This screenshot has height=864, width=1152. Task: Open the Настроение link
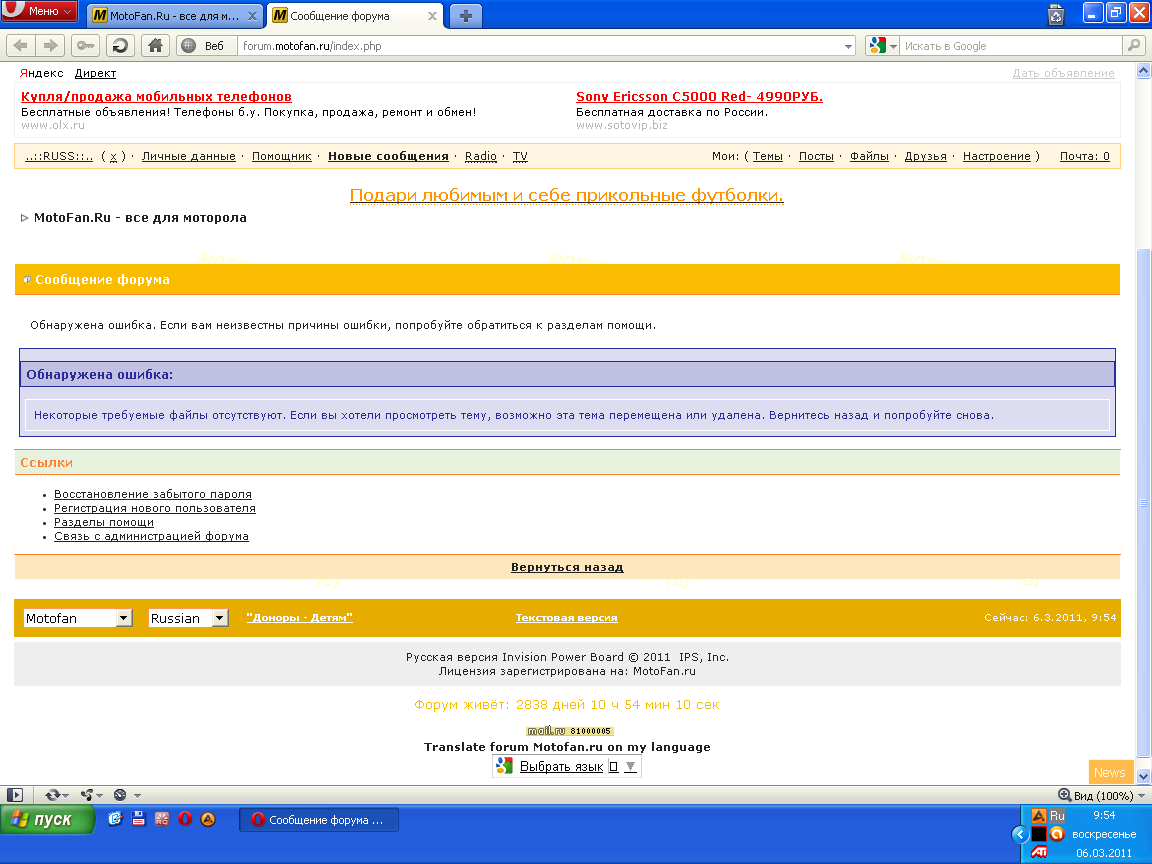point(996,156)
